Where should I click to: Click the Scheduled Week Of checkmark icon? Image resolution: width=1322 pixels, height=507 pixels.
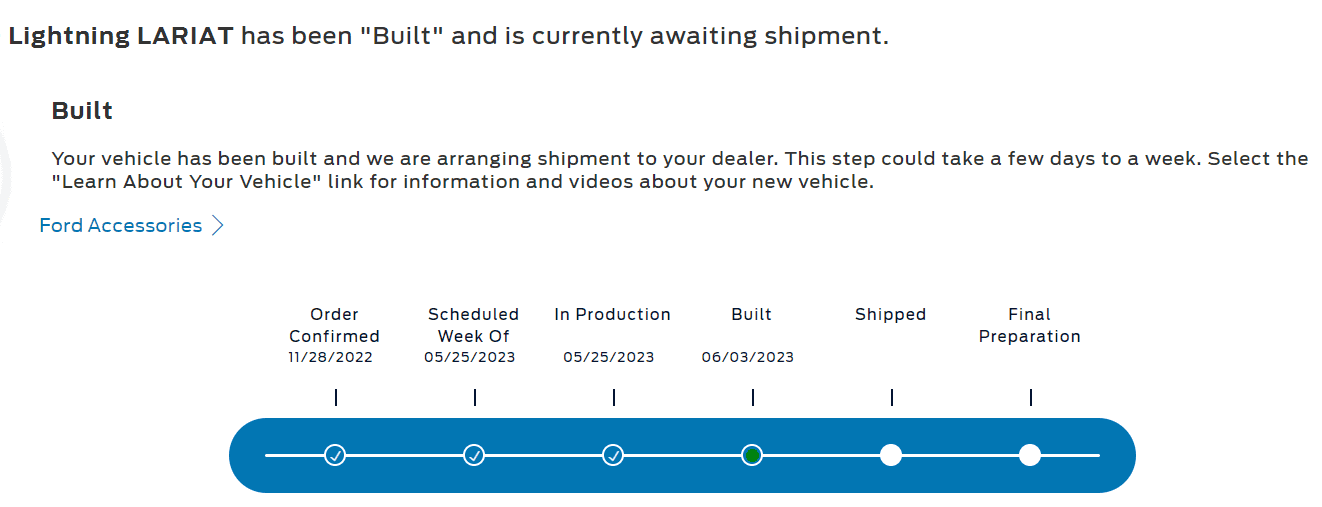475,456
